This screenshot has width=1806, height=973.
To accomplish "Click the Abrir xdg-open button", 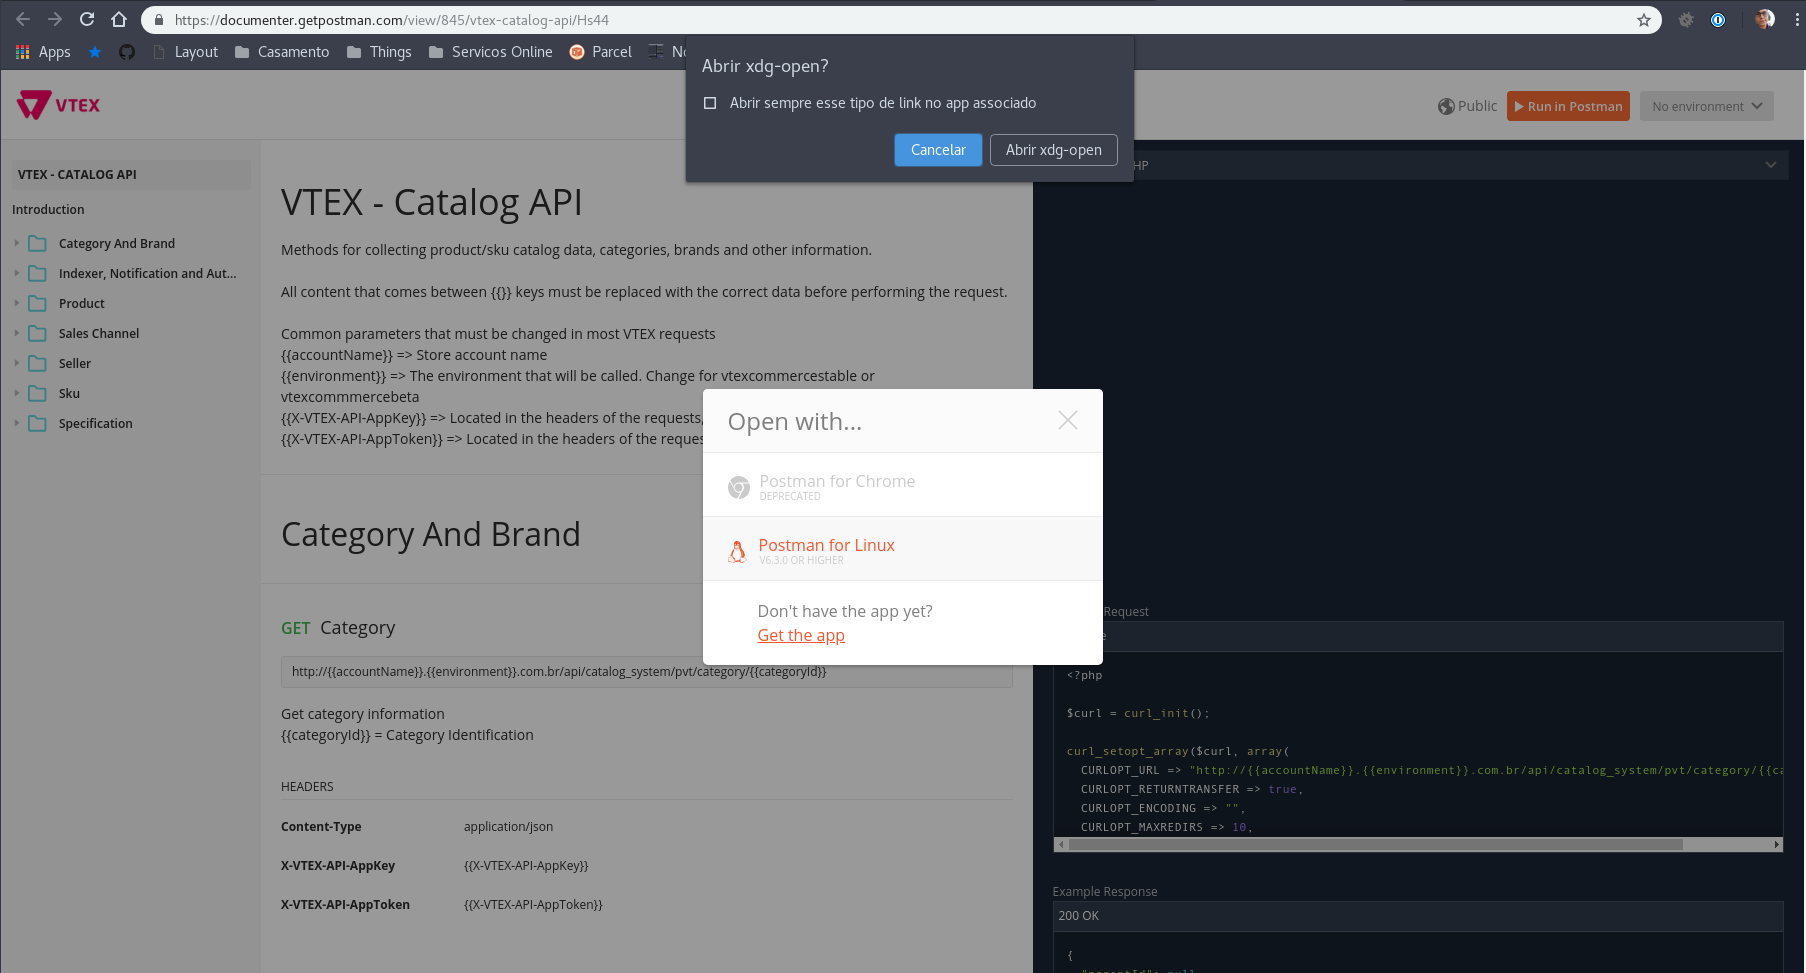I will (x=1054, y=150).
